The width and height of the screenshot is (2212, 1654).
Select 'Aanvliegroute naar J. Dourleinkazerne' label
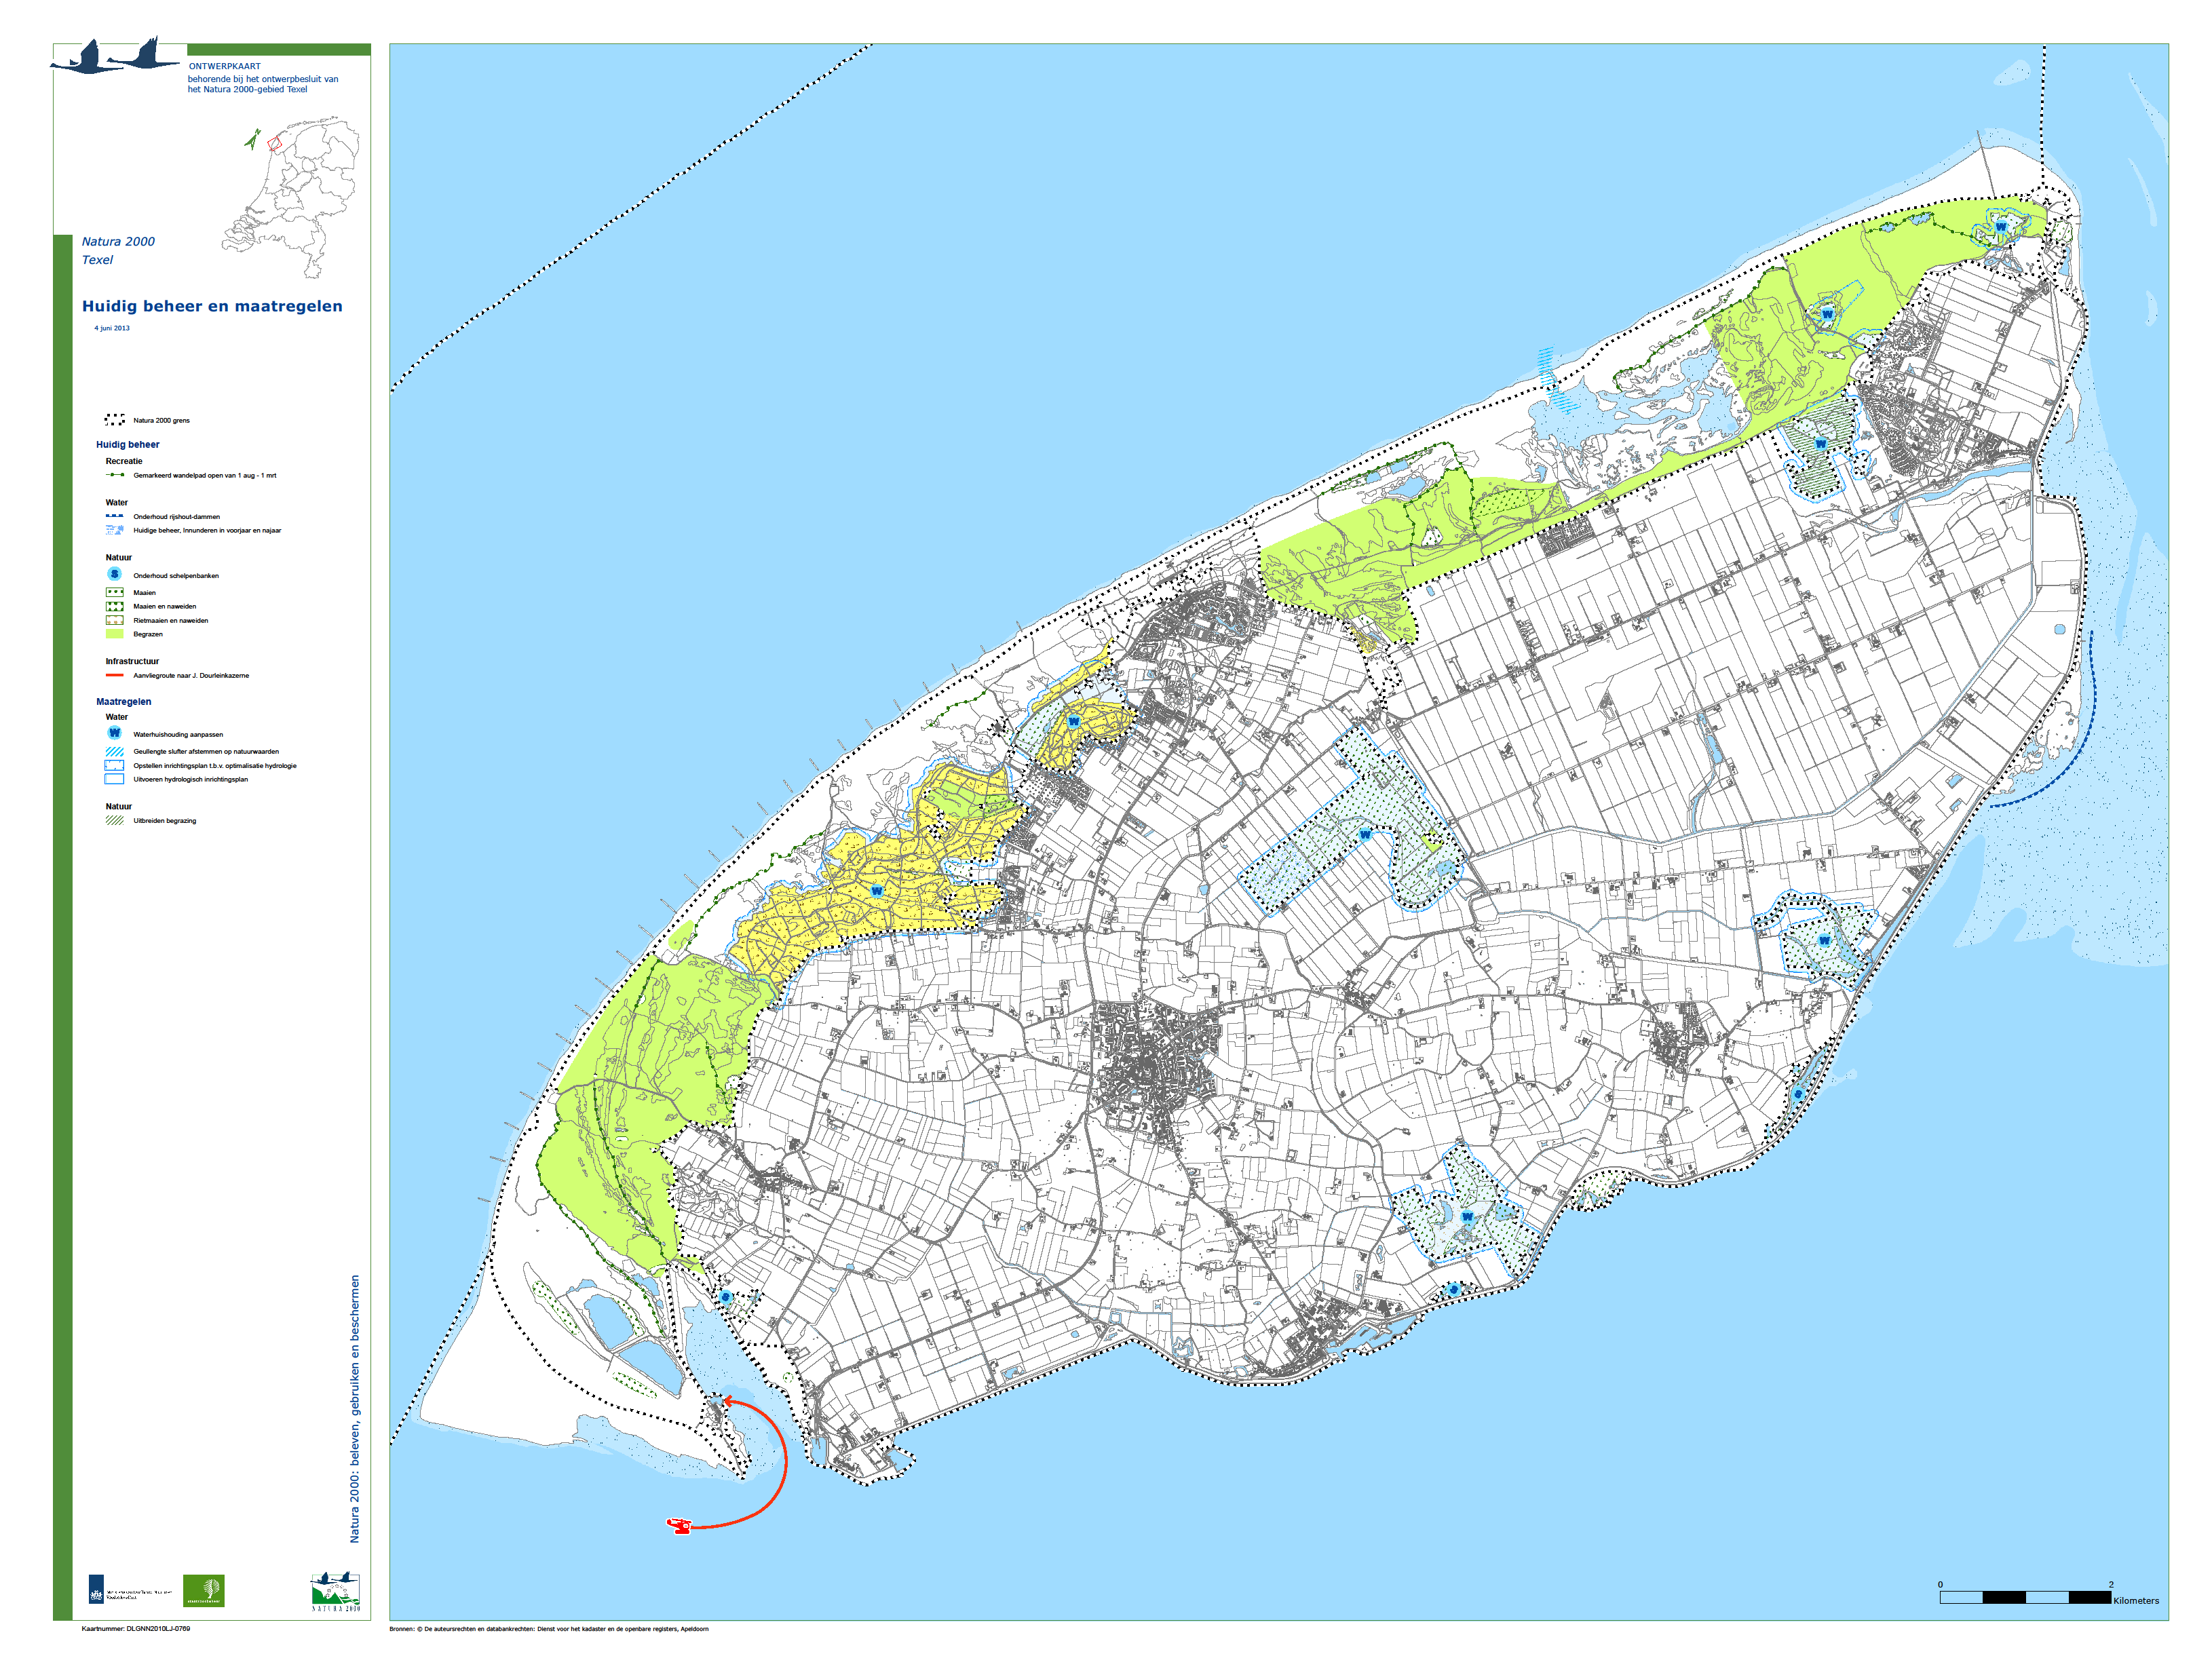[x=191, y=675]
